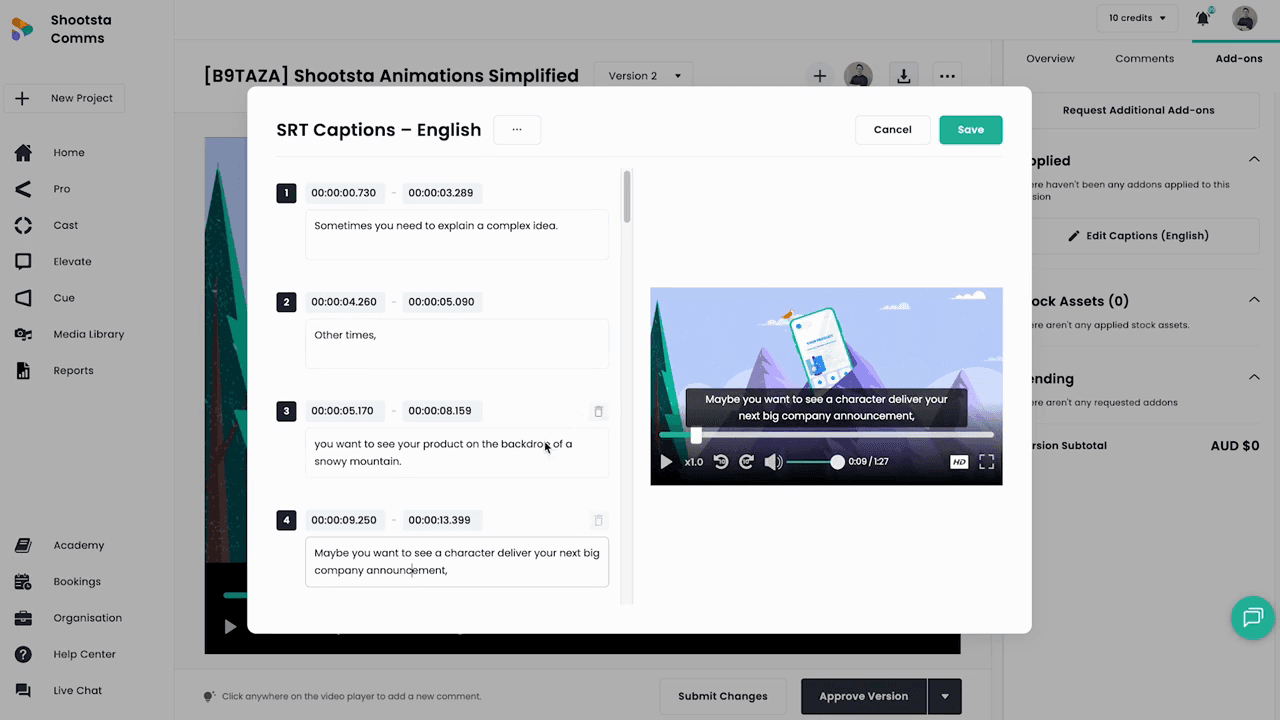Open the notifications bell
The image size is (1280, 720).
click(1203, 17)
